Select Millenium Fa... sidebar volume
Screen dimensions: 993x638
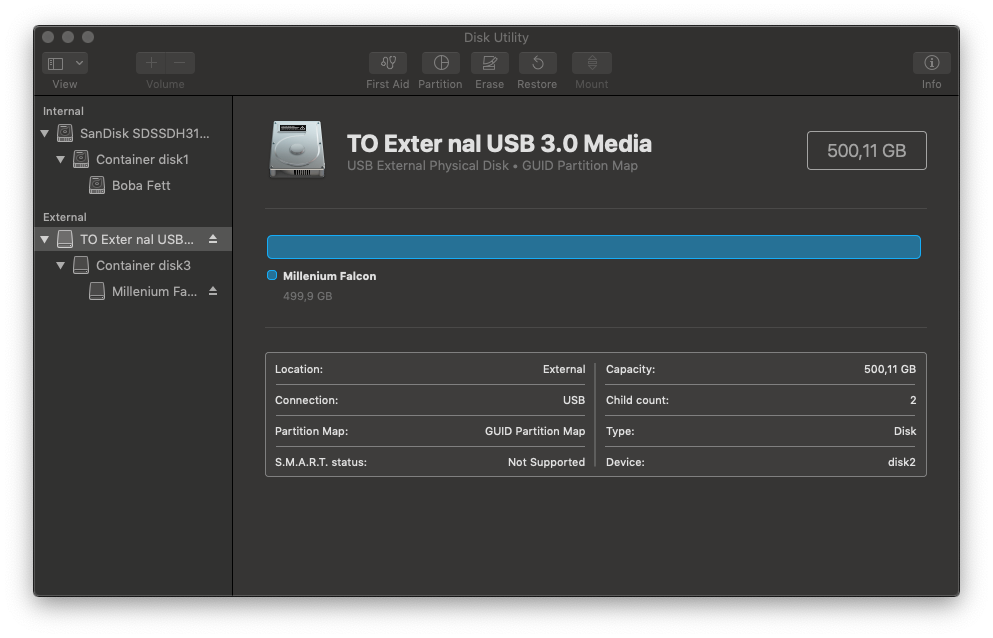tap(133, 291)
